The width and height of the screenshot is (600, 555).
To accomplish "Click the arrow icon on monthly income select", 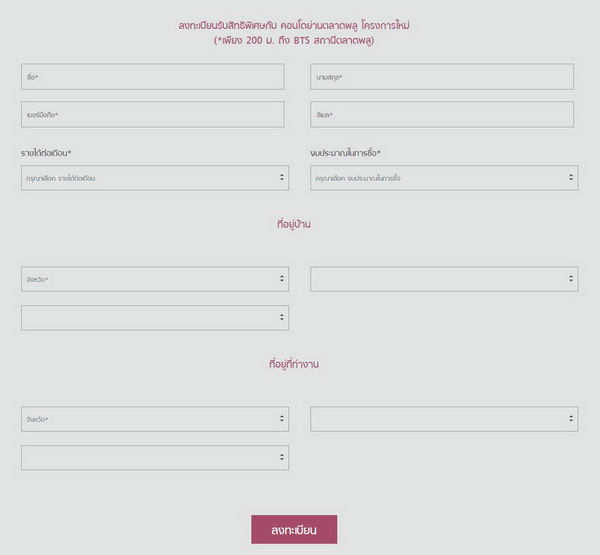I will [282, 178].
